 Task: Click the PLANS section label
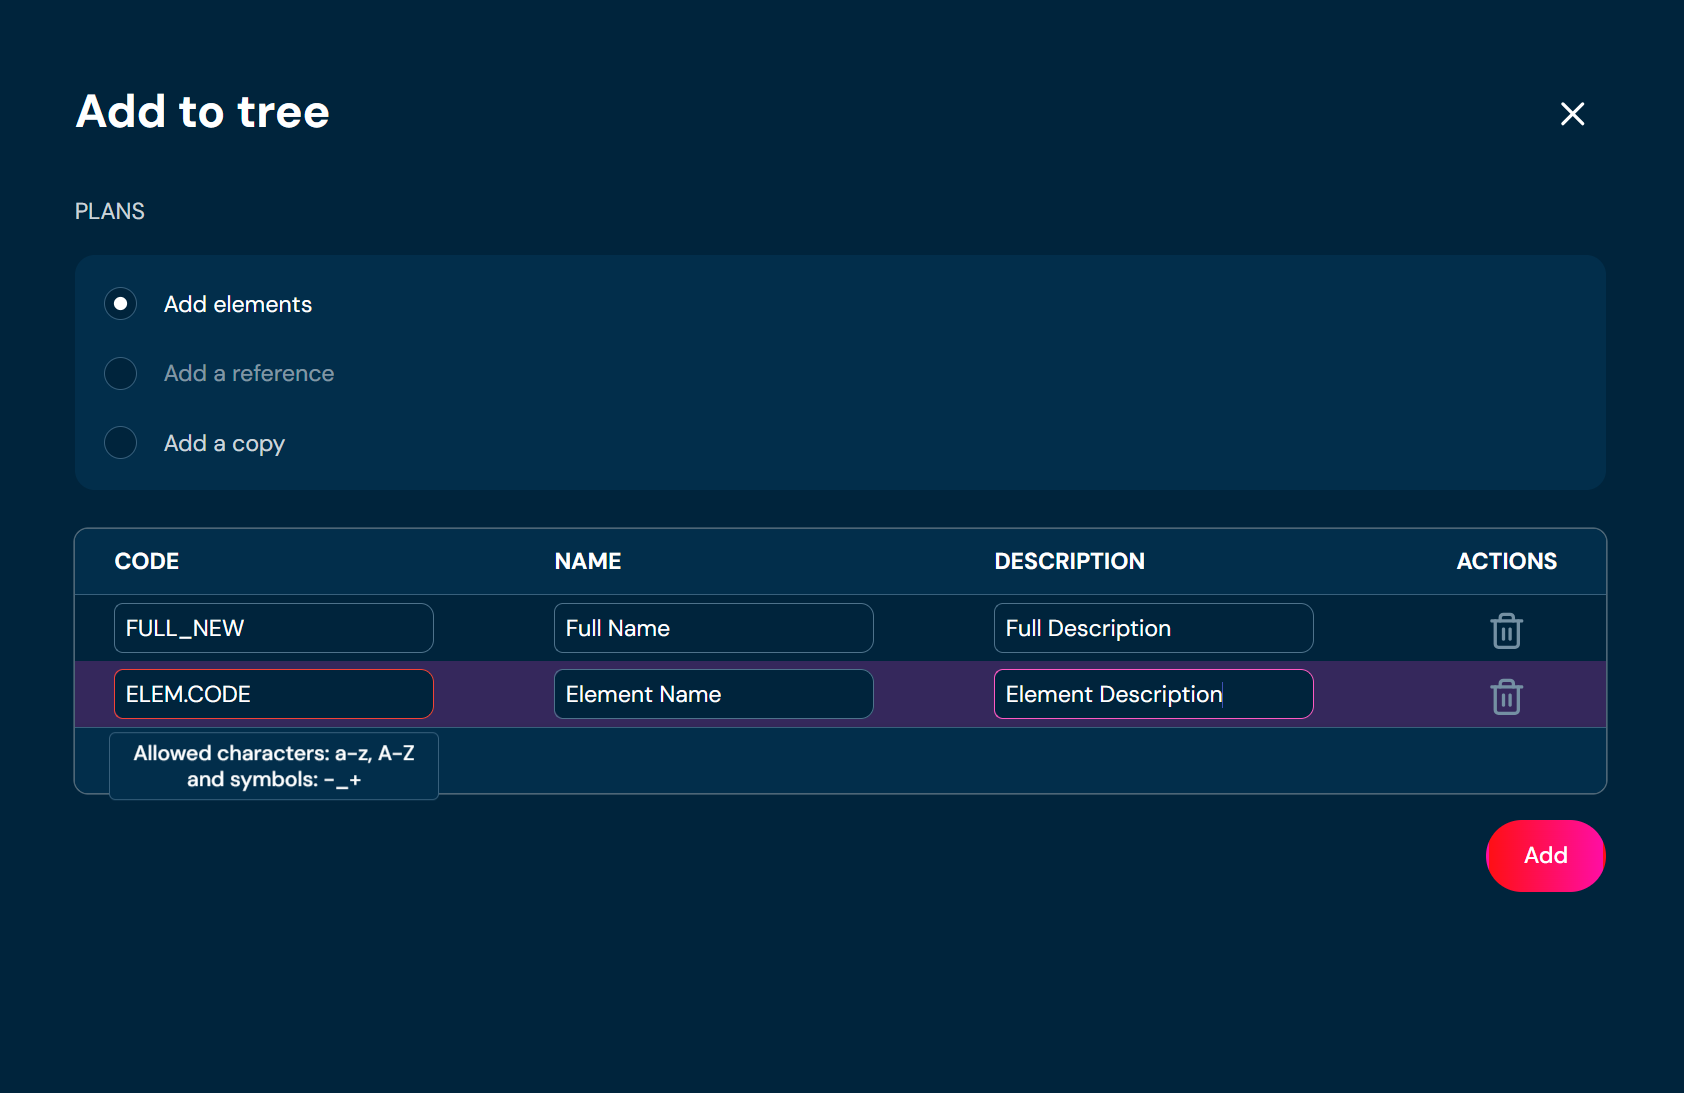click(x=110, y=211)
